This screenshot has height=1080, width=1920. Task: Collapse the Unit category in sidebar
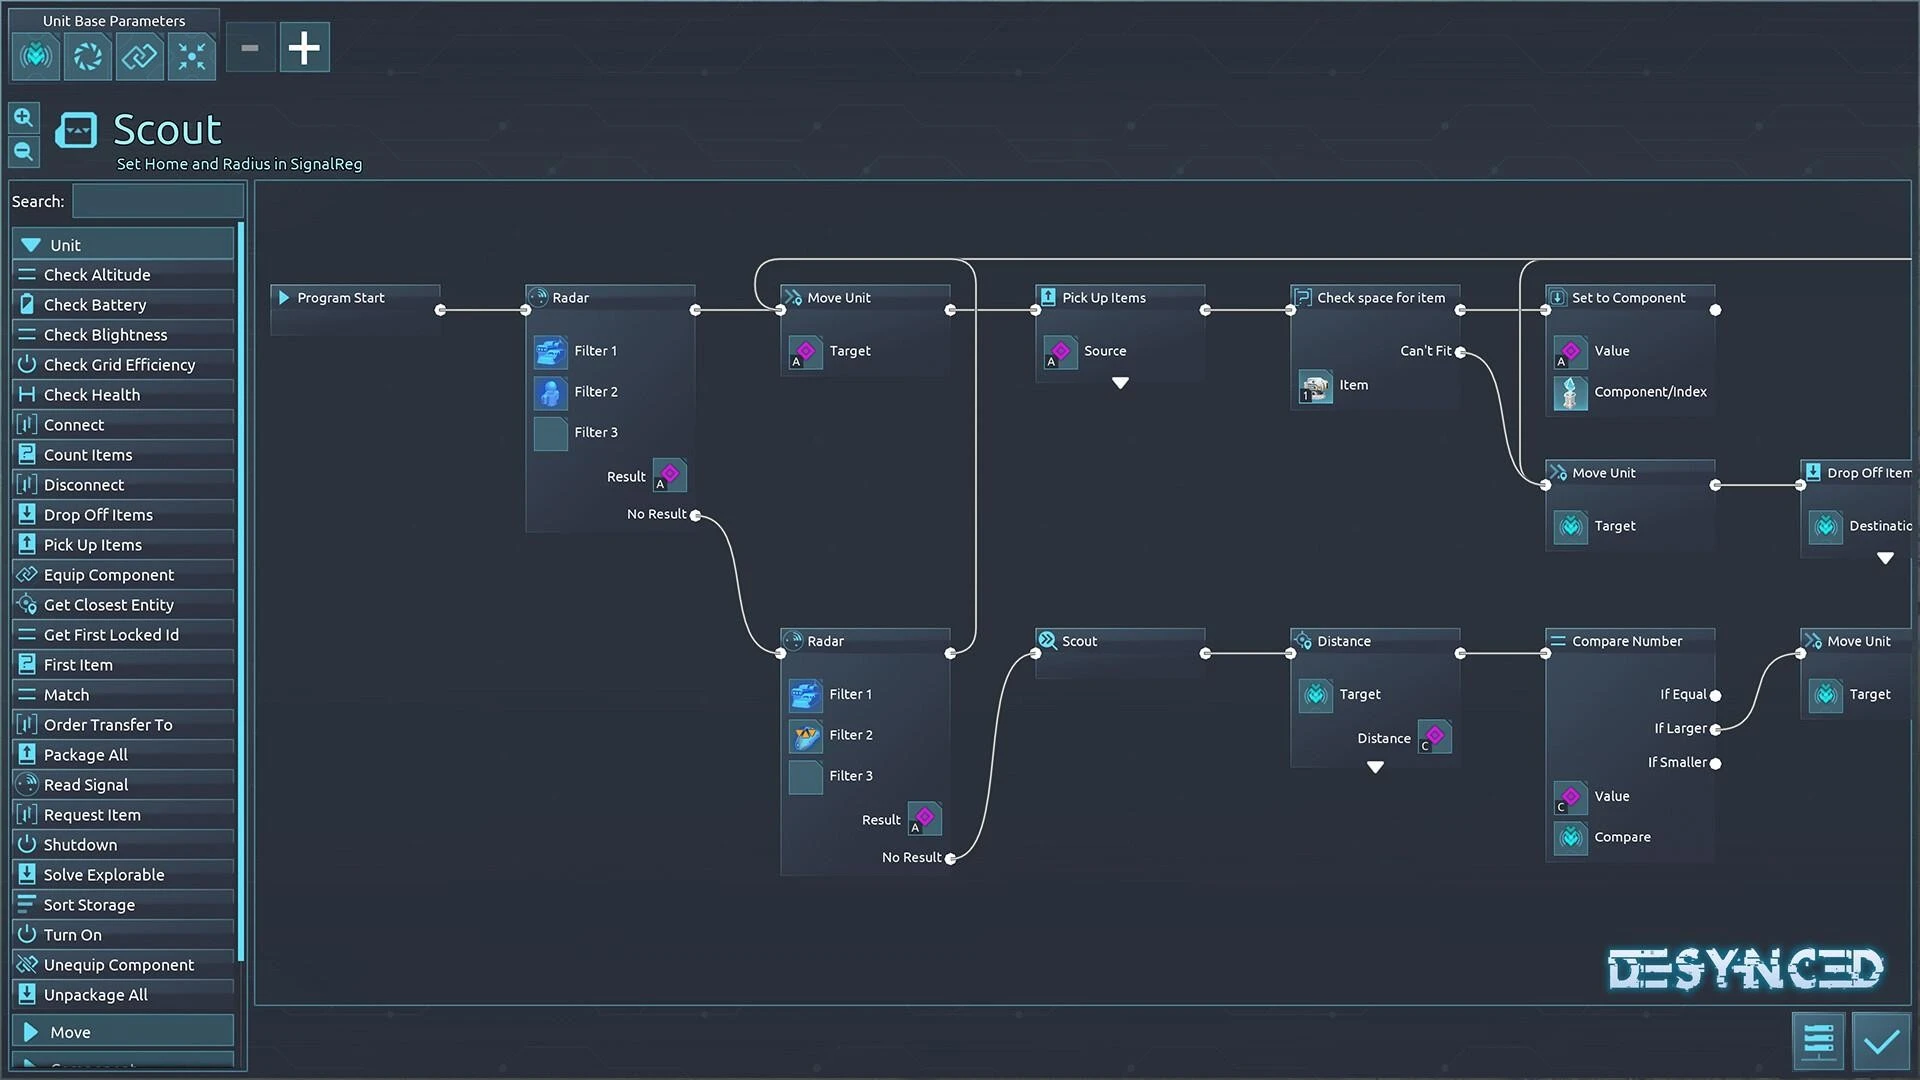(32, 245)
